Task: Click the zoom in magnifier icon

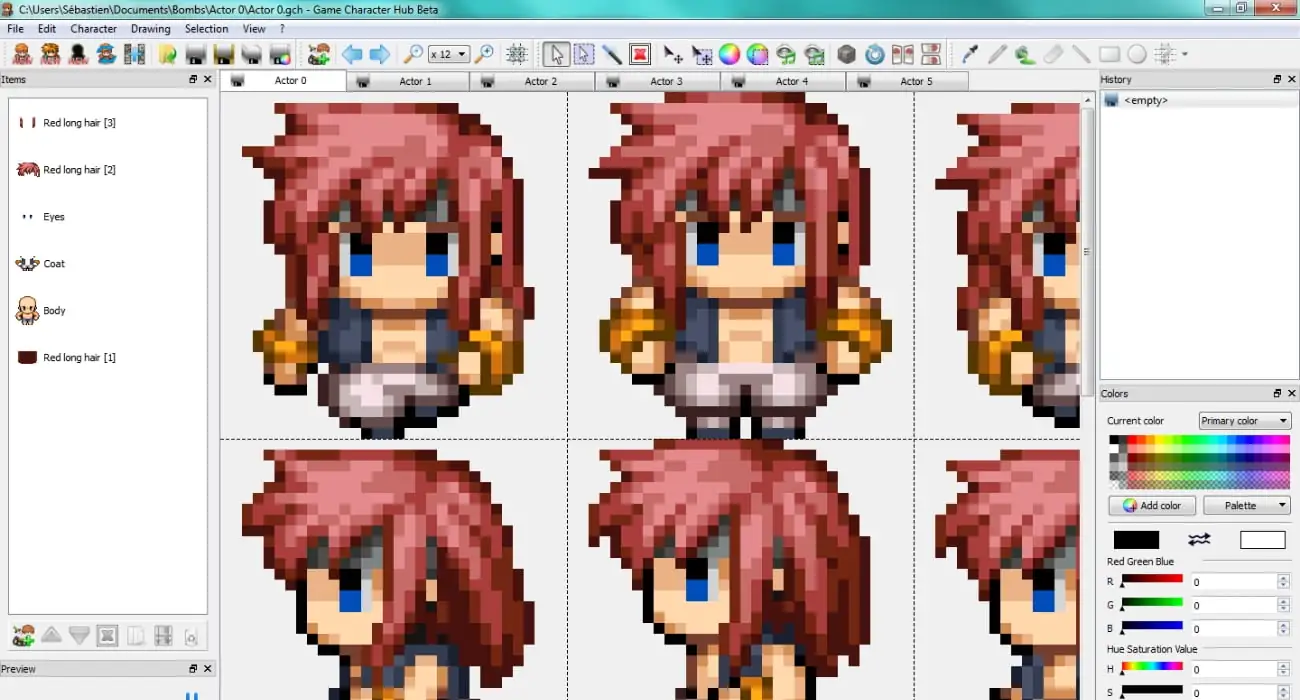Action: tap(484, 54)
